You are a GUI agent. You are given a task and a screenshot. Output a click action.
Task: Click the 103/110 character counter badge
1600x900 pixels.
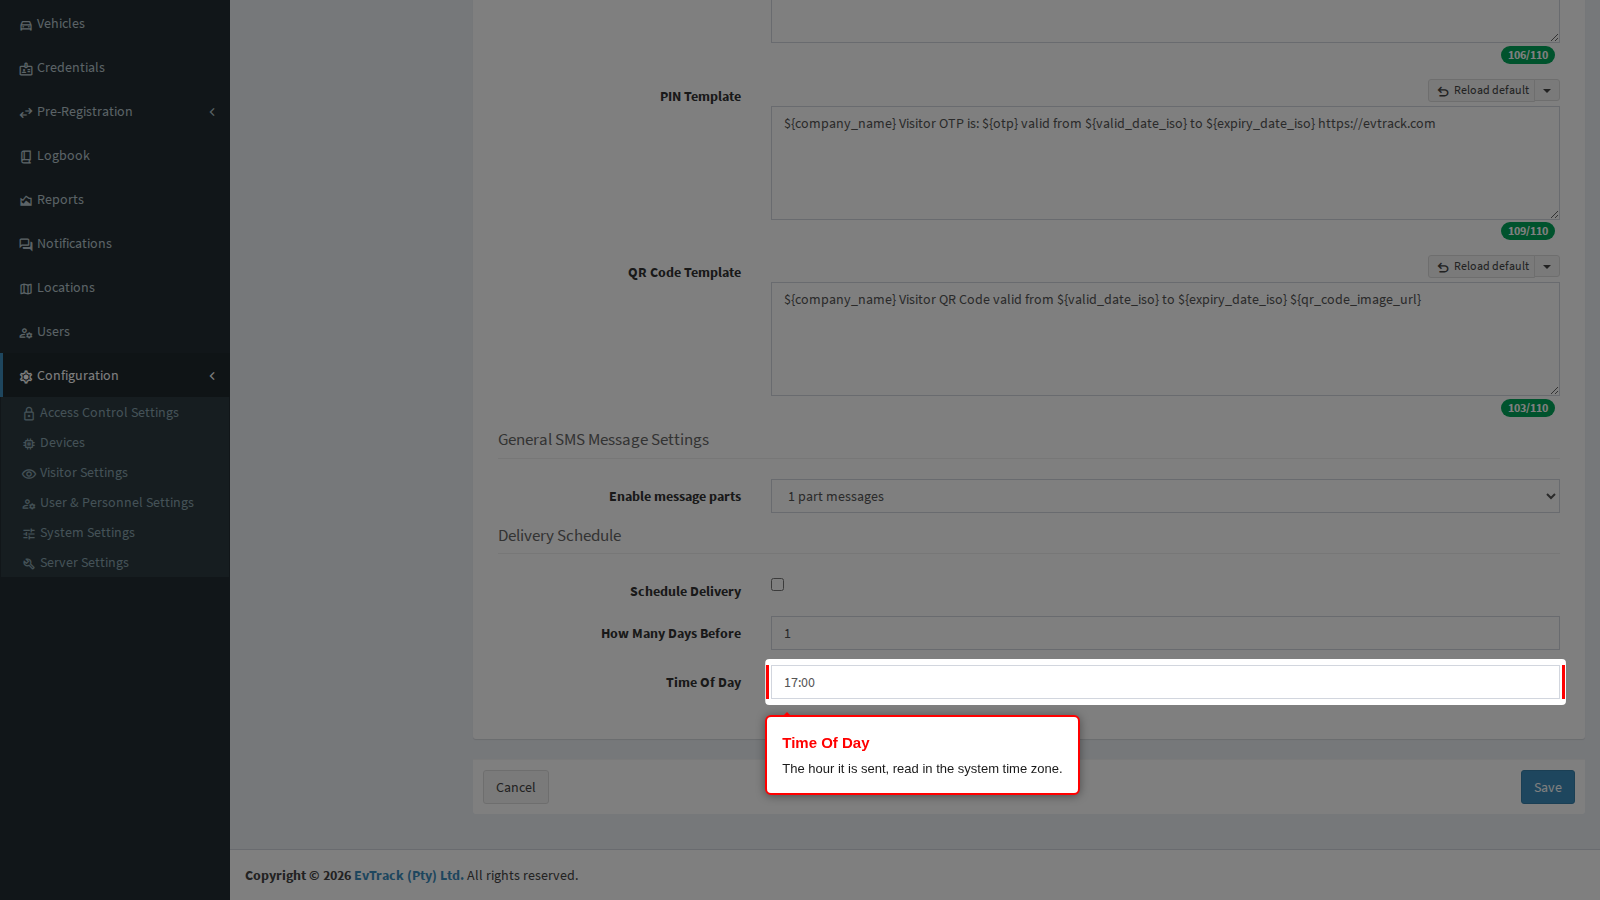1528,408
